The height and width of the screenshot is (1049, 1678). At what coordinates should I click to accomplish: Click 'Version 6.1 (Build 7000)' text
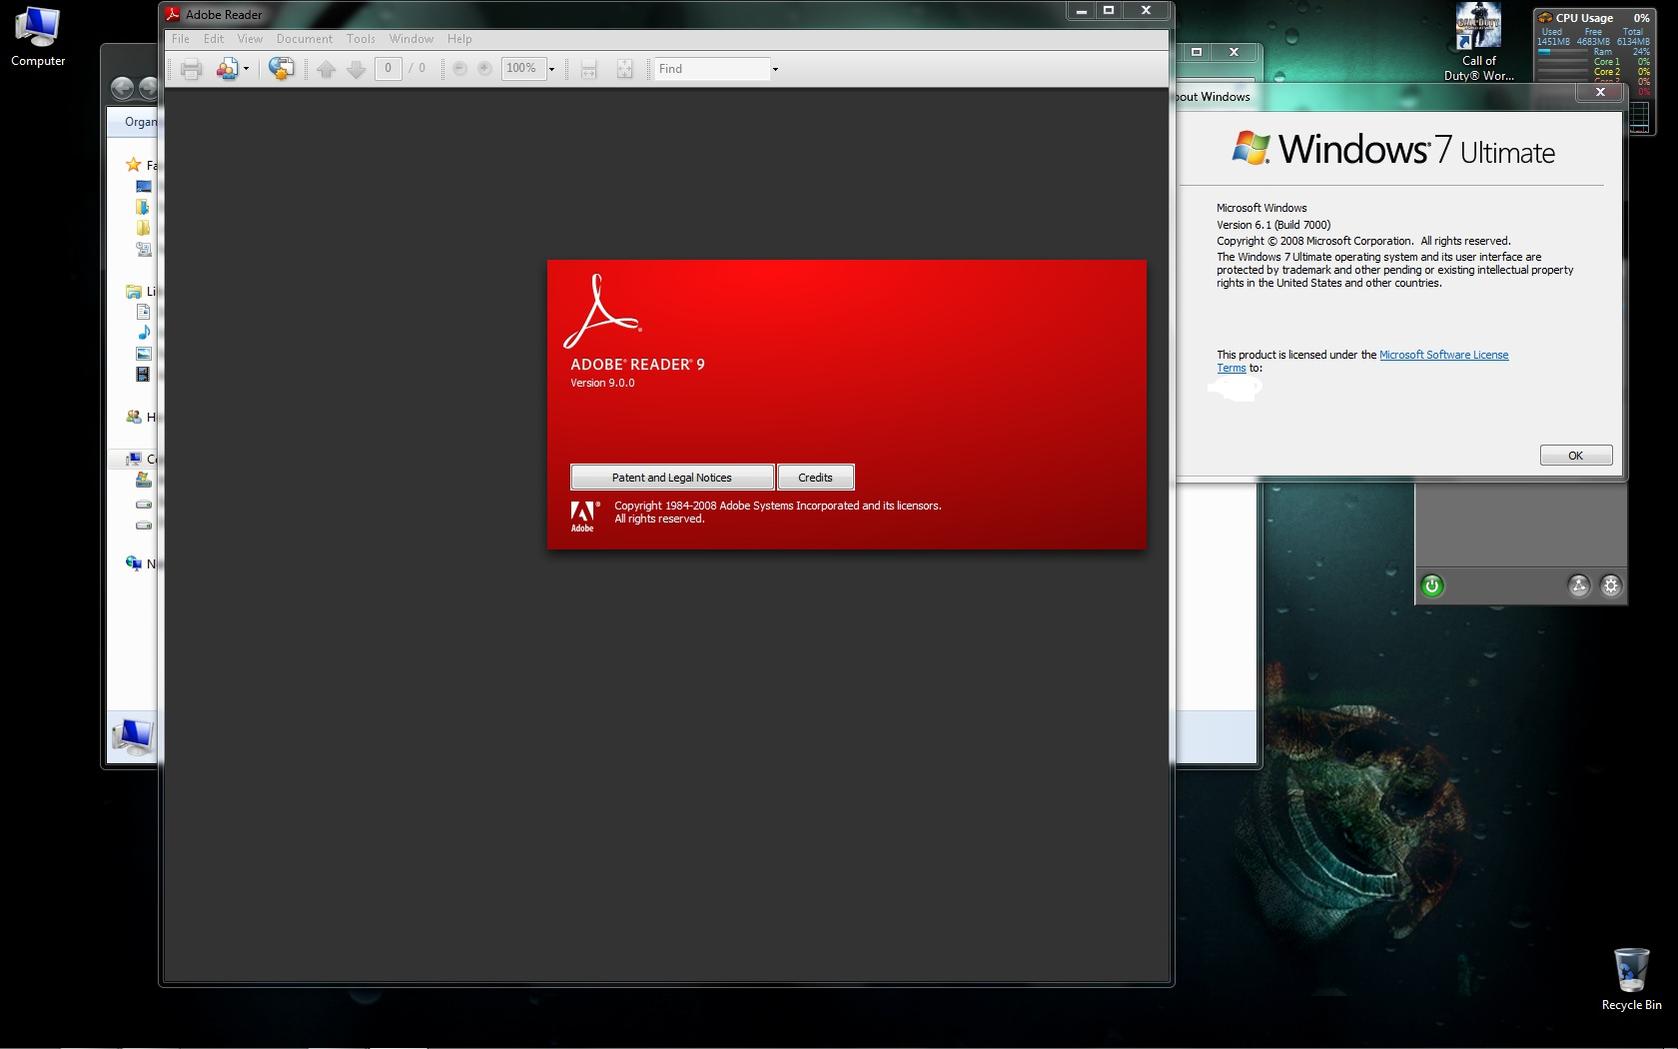(1273, 225)
